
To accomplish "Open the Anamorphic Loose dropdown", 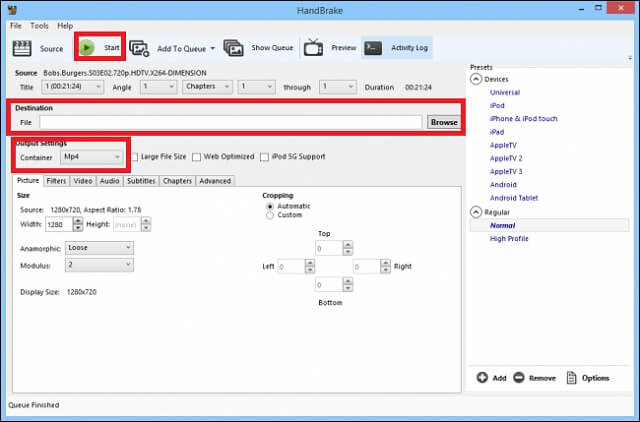I will (x=99, y=248).
